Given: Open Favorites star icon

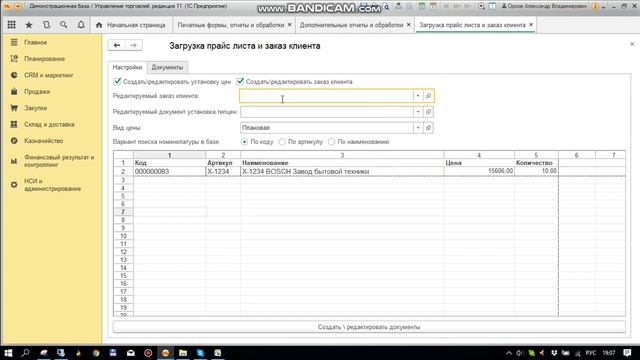Looking at the screenshot, I should pyautogui.click(x=29, y=25).
